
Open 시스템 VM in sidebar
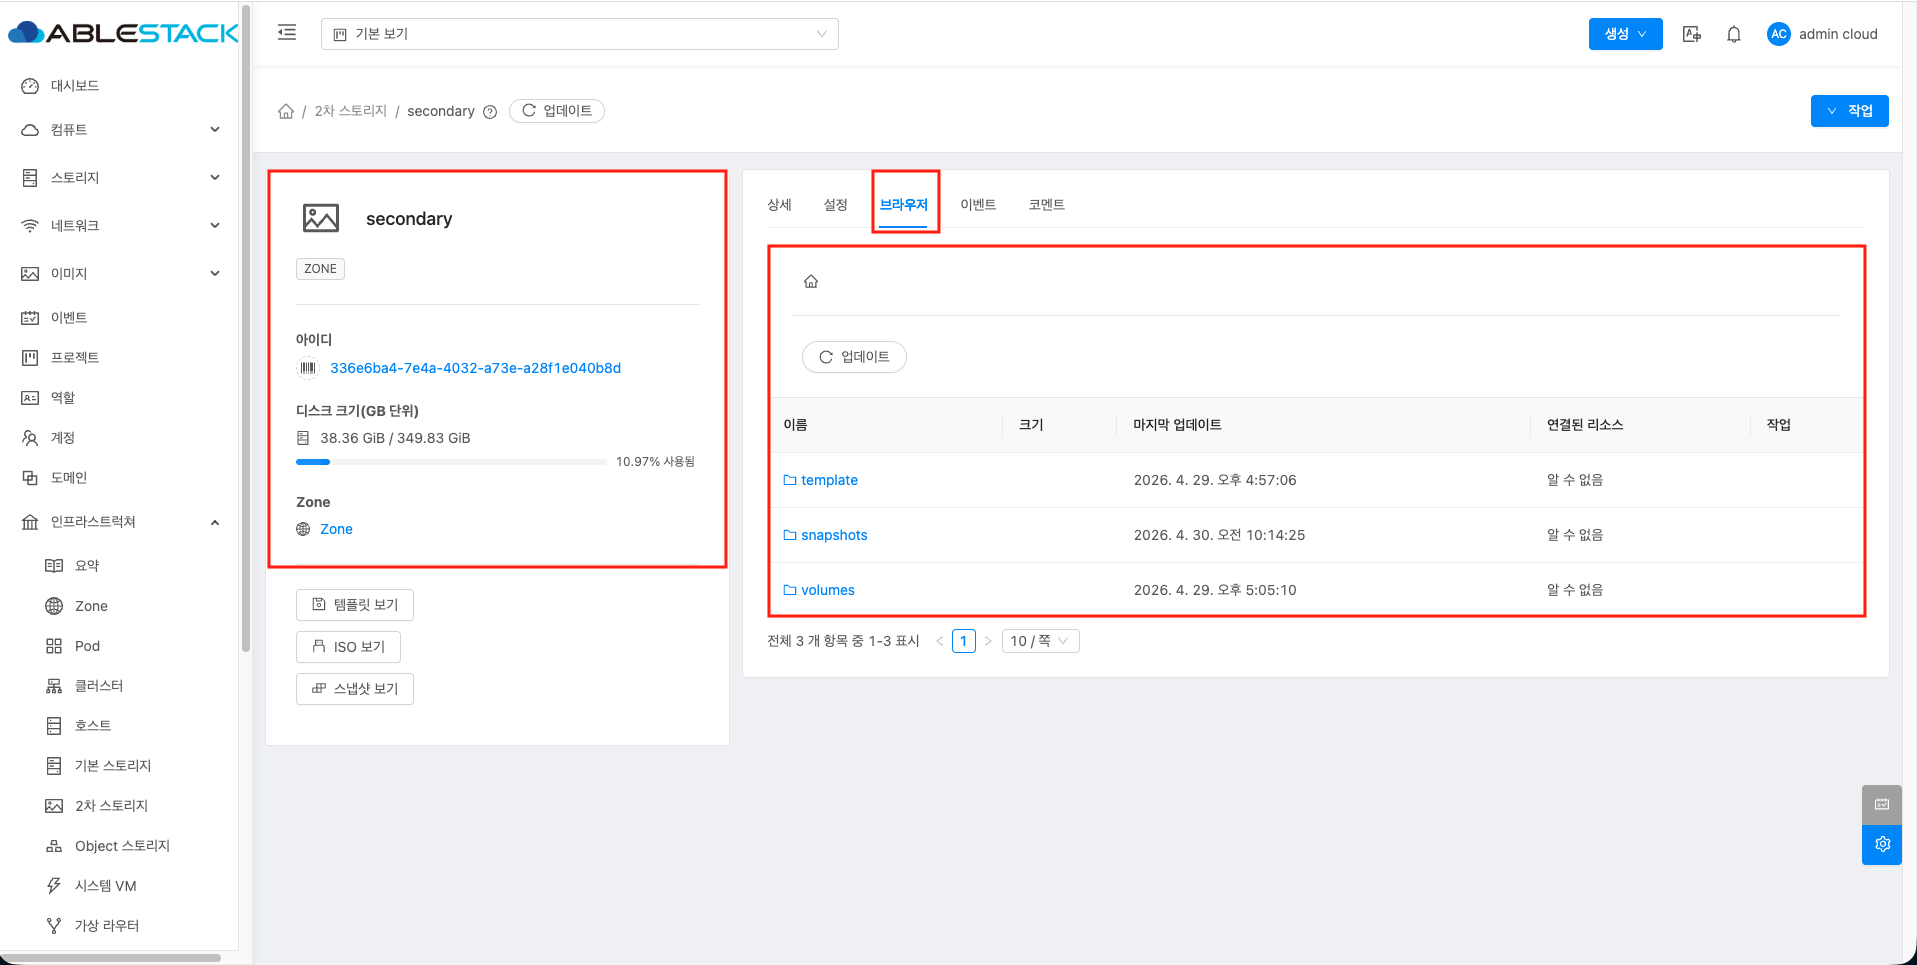coord(105,886)
